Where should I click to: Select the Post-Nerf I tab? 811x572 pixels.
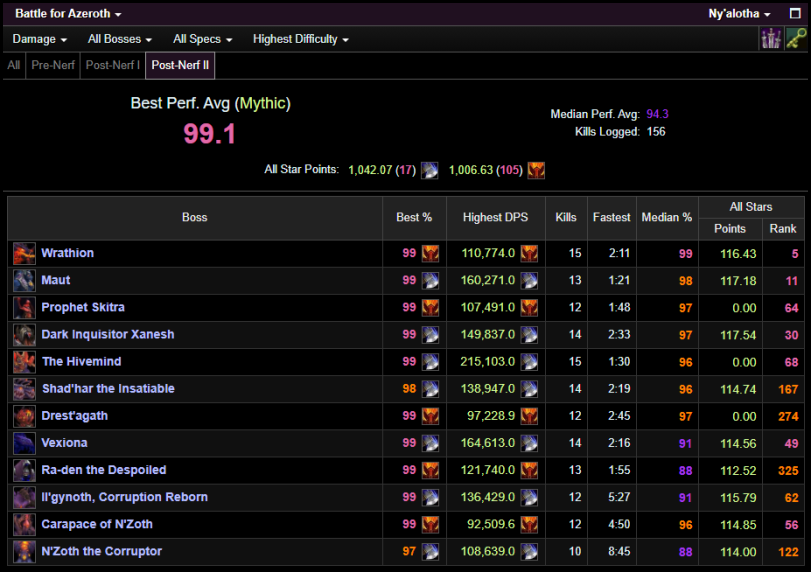tap(113, 66)
